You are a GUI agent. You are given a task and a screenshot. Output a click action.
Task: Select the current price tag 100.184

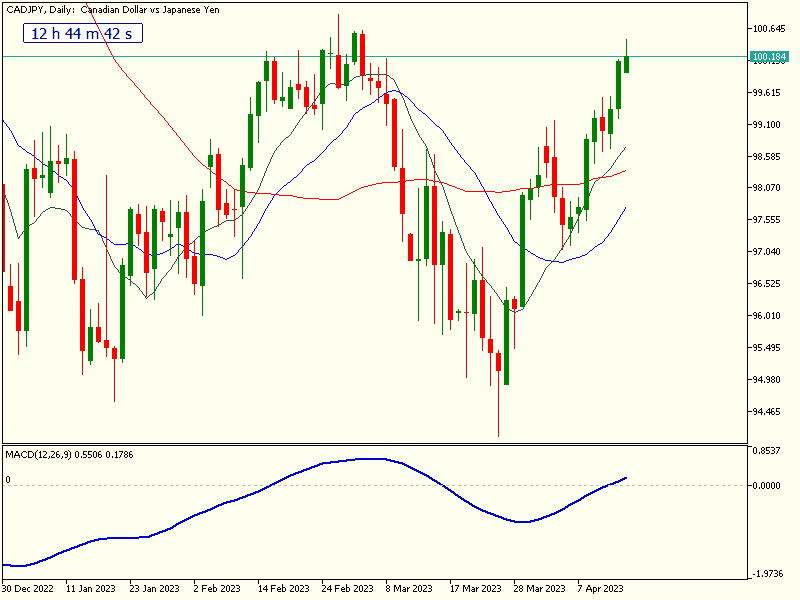(x=768, y=56)
